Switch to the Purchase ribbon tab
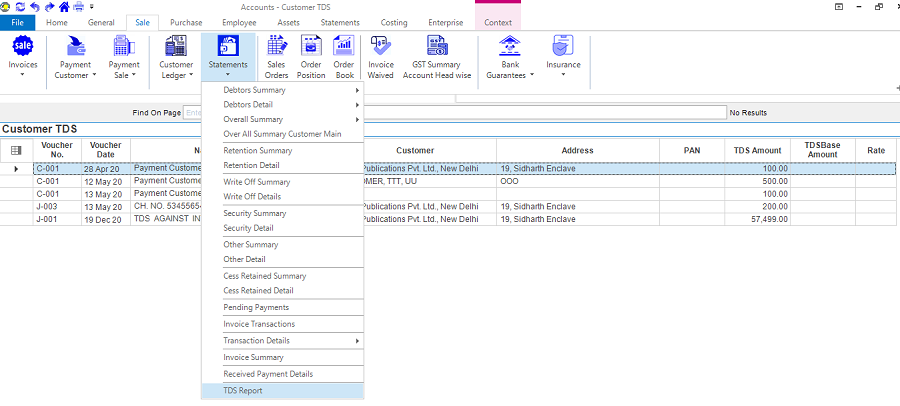This screenshot has width=900, height=406. point(185,21)
